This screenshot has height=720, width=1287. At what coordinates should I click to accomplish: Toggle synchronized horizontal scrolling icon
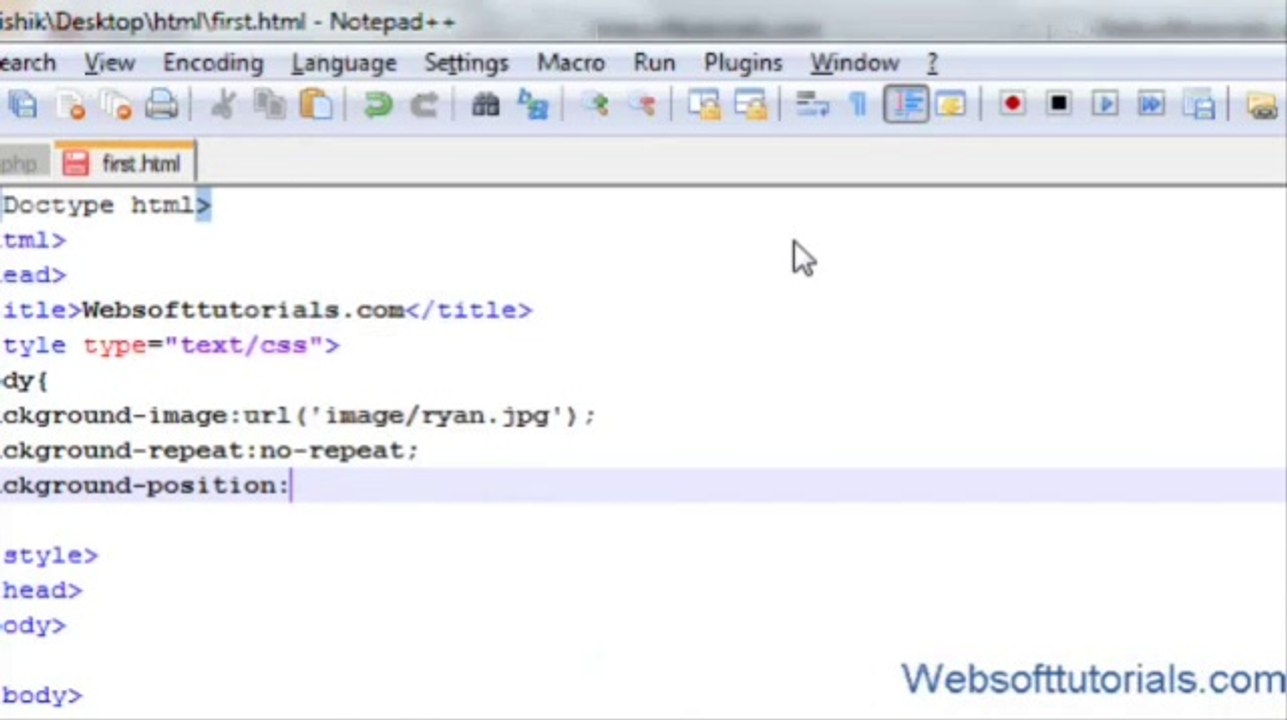click(750, 104)
